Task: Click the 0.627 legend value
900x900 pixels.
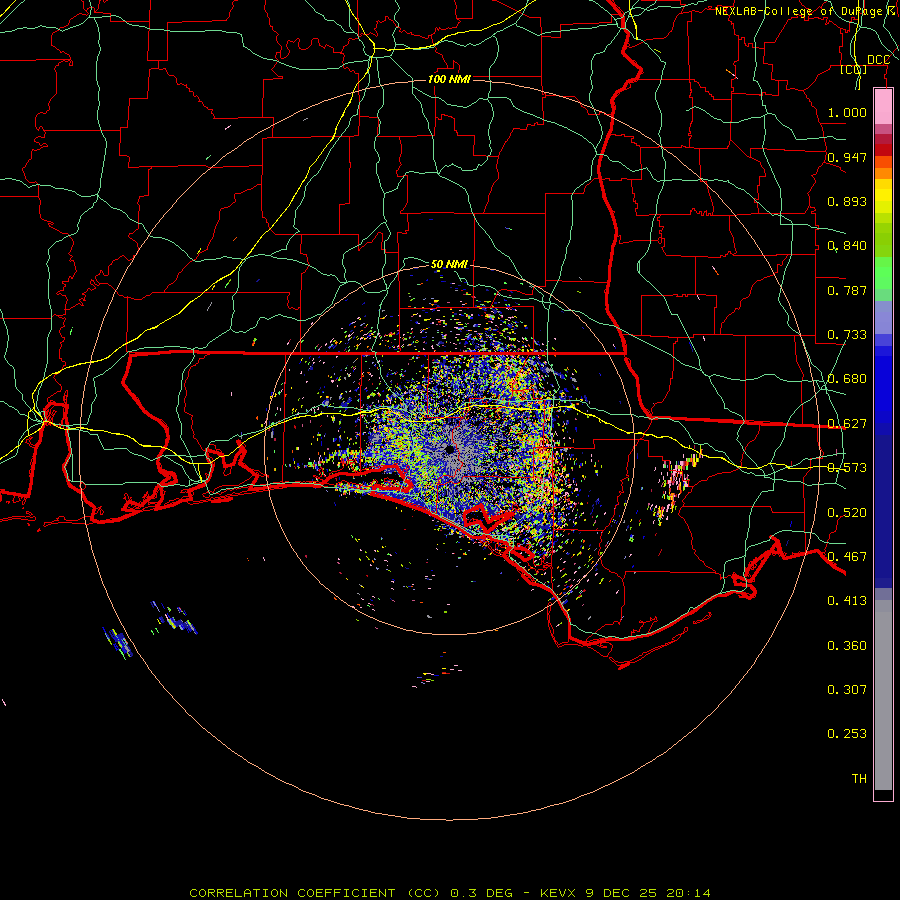Action: (x=847, y=424)
